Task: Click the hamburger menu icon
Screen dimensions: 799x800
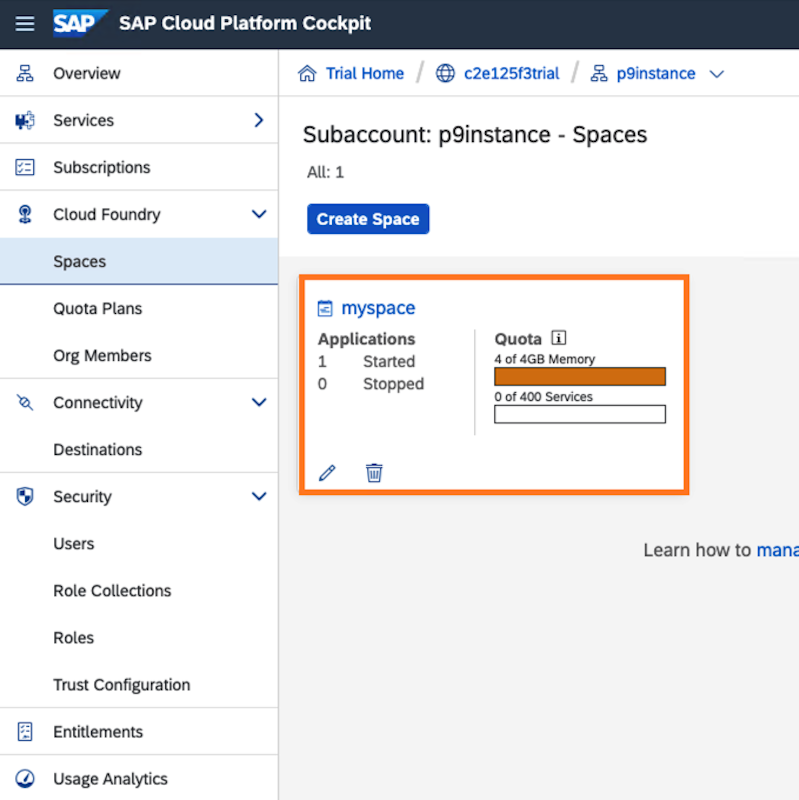Action: pos(25,23)
